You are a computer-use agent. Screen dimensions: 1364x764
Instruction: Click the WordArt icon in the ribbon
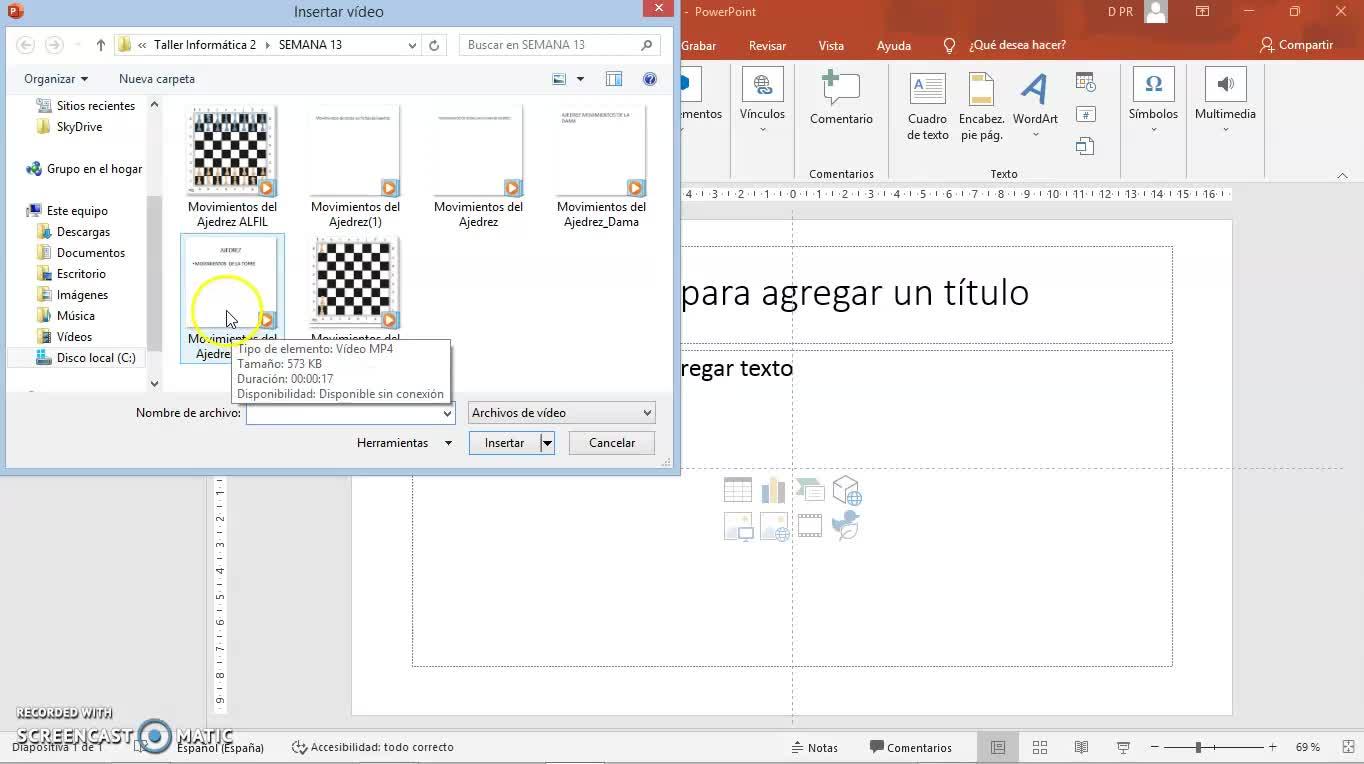(1034, 90)
